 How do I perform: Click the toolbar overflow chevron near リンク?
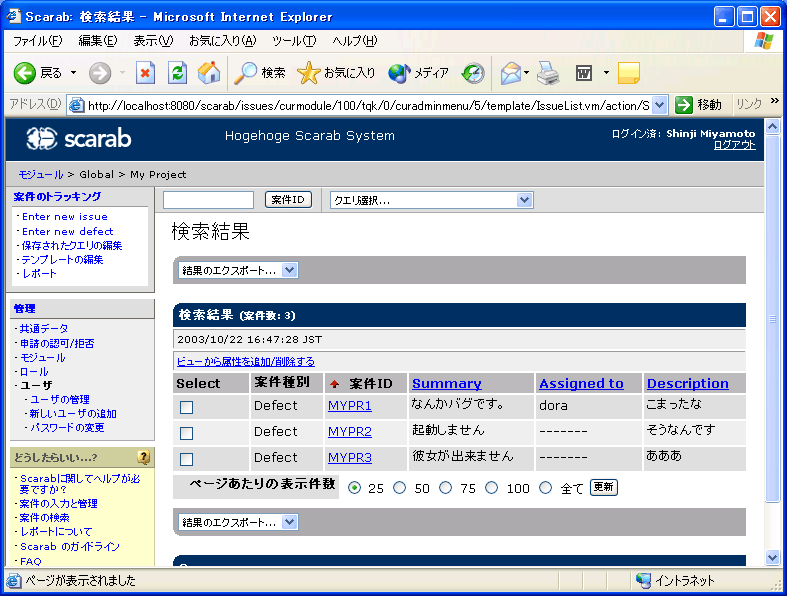pos(774,101)
